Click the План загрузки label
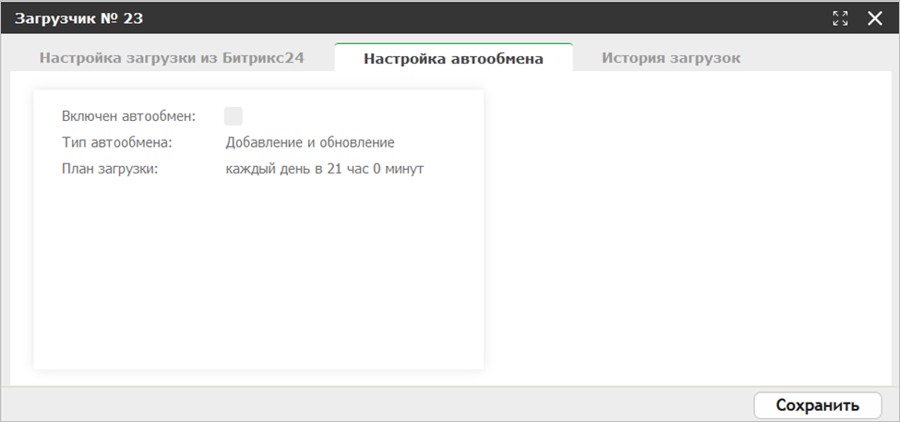The image size is (900, 422). (x=110, y=169)
